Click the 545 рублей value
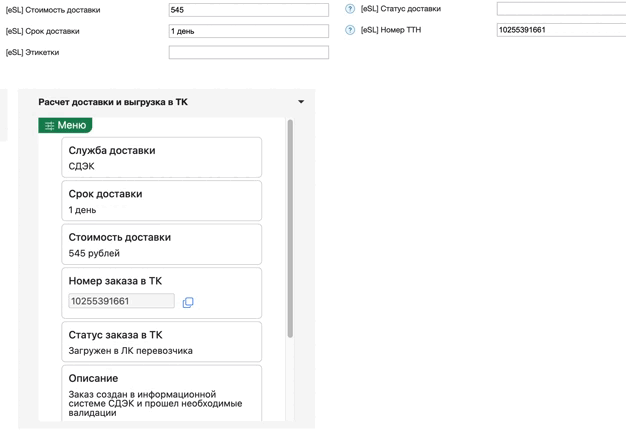This screenshot has height=430, width=626. (x=94, y=253)
